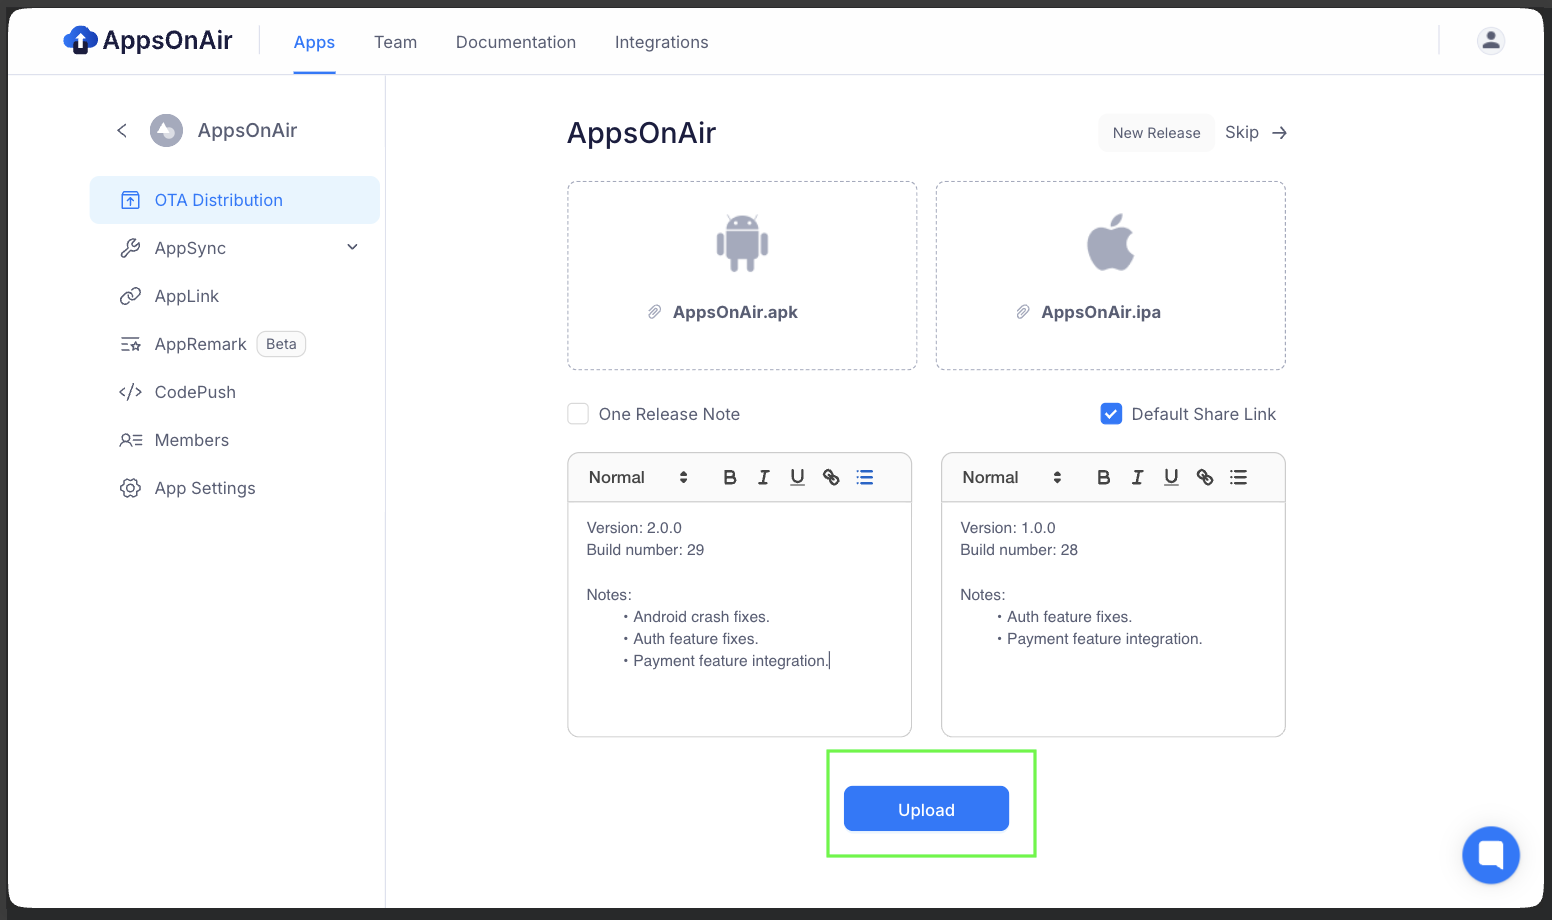
Task: Toggle bullet list in Android release note editor
Action: click(x=865, y=477)
